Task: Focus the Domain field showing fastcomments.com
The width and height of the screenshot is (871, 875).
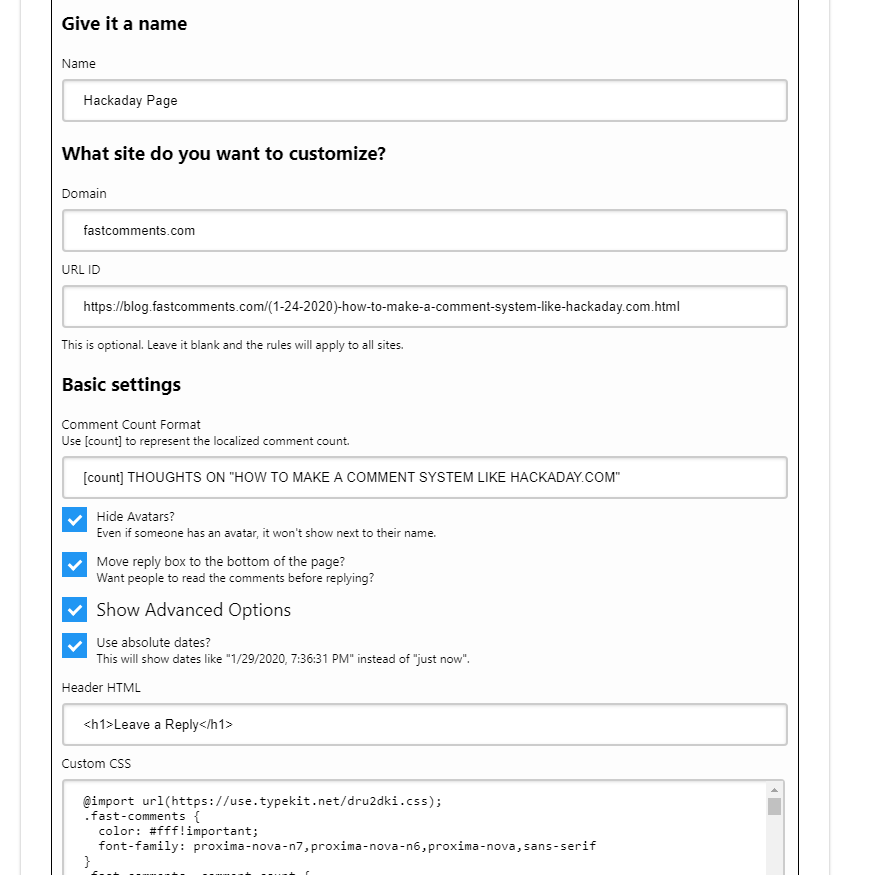Action: coord(424,230)
